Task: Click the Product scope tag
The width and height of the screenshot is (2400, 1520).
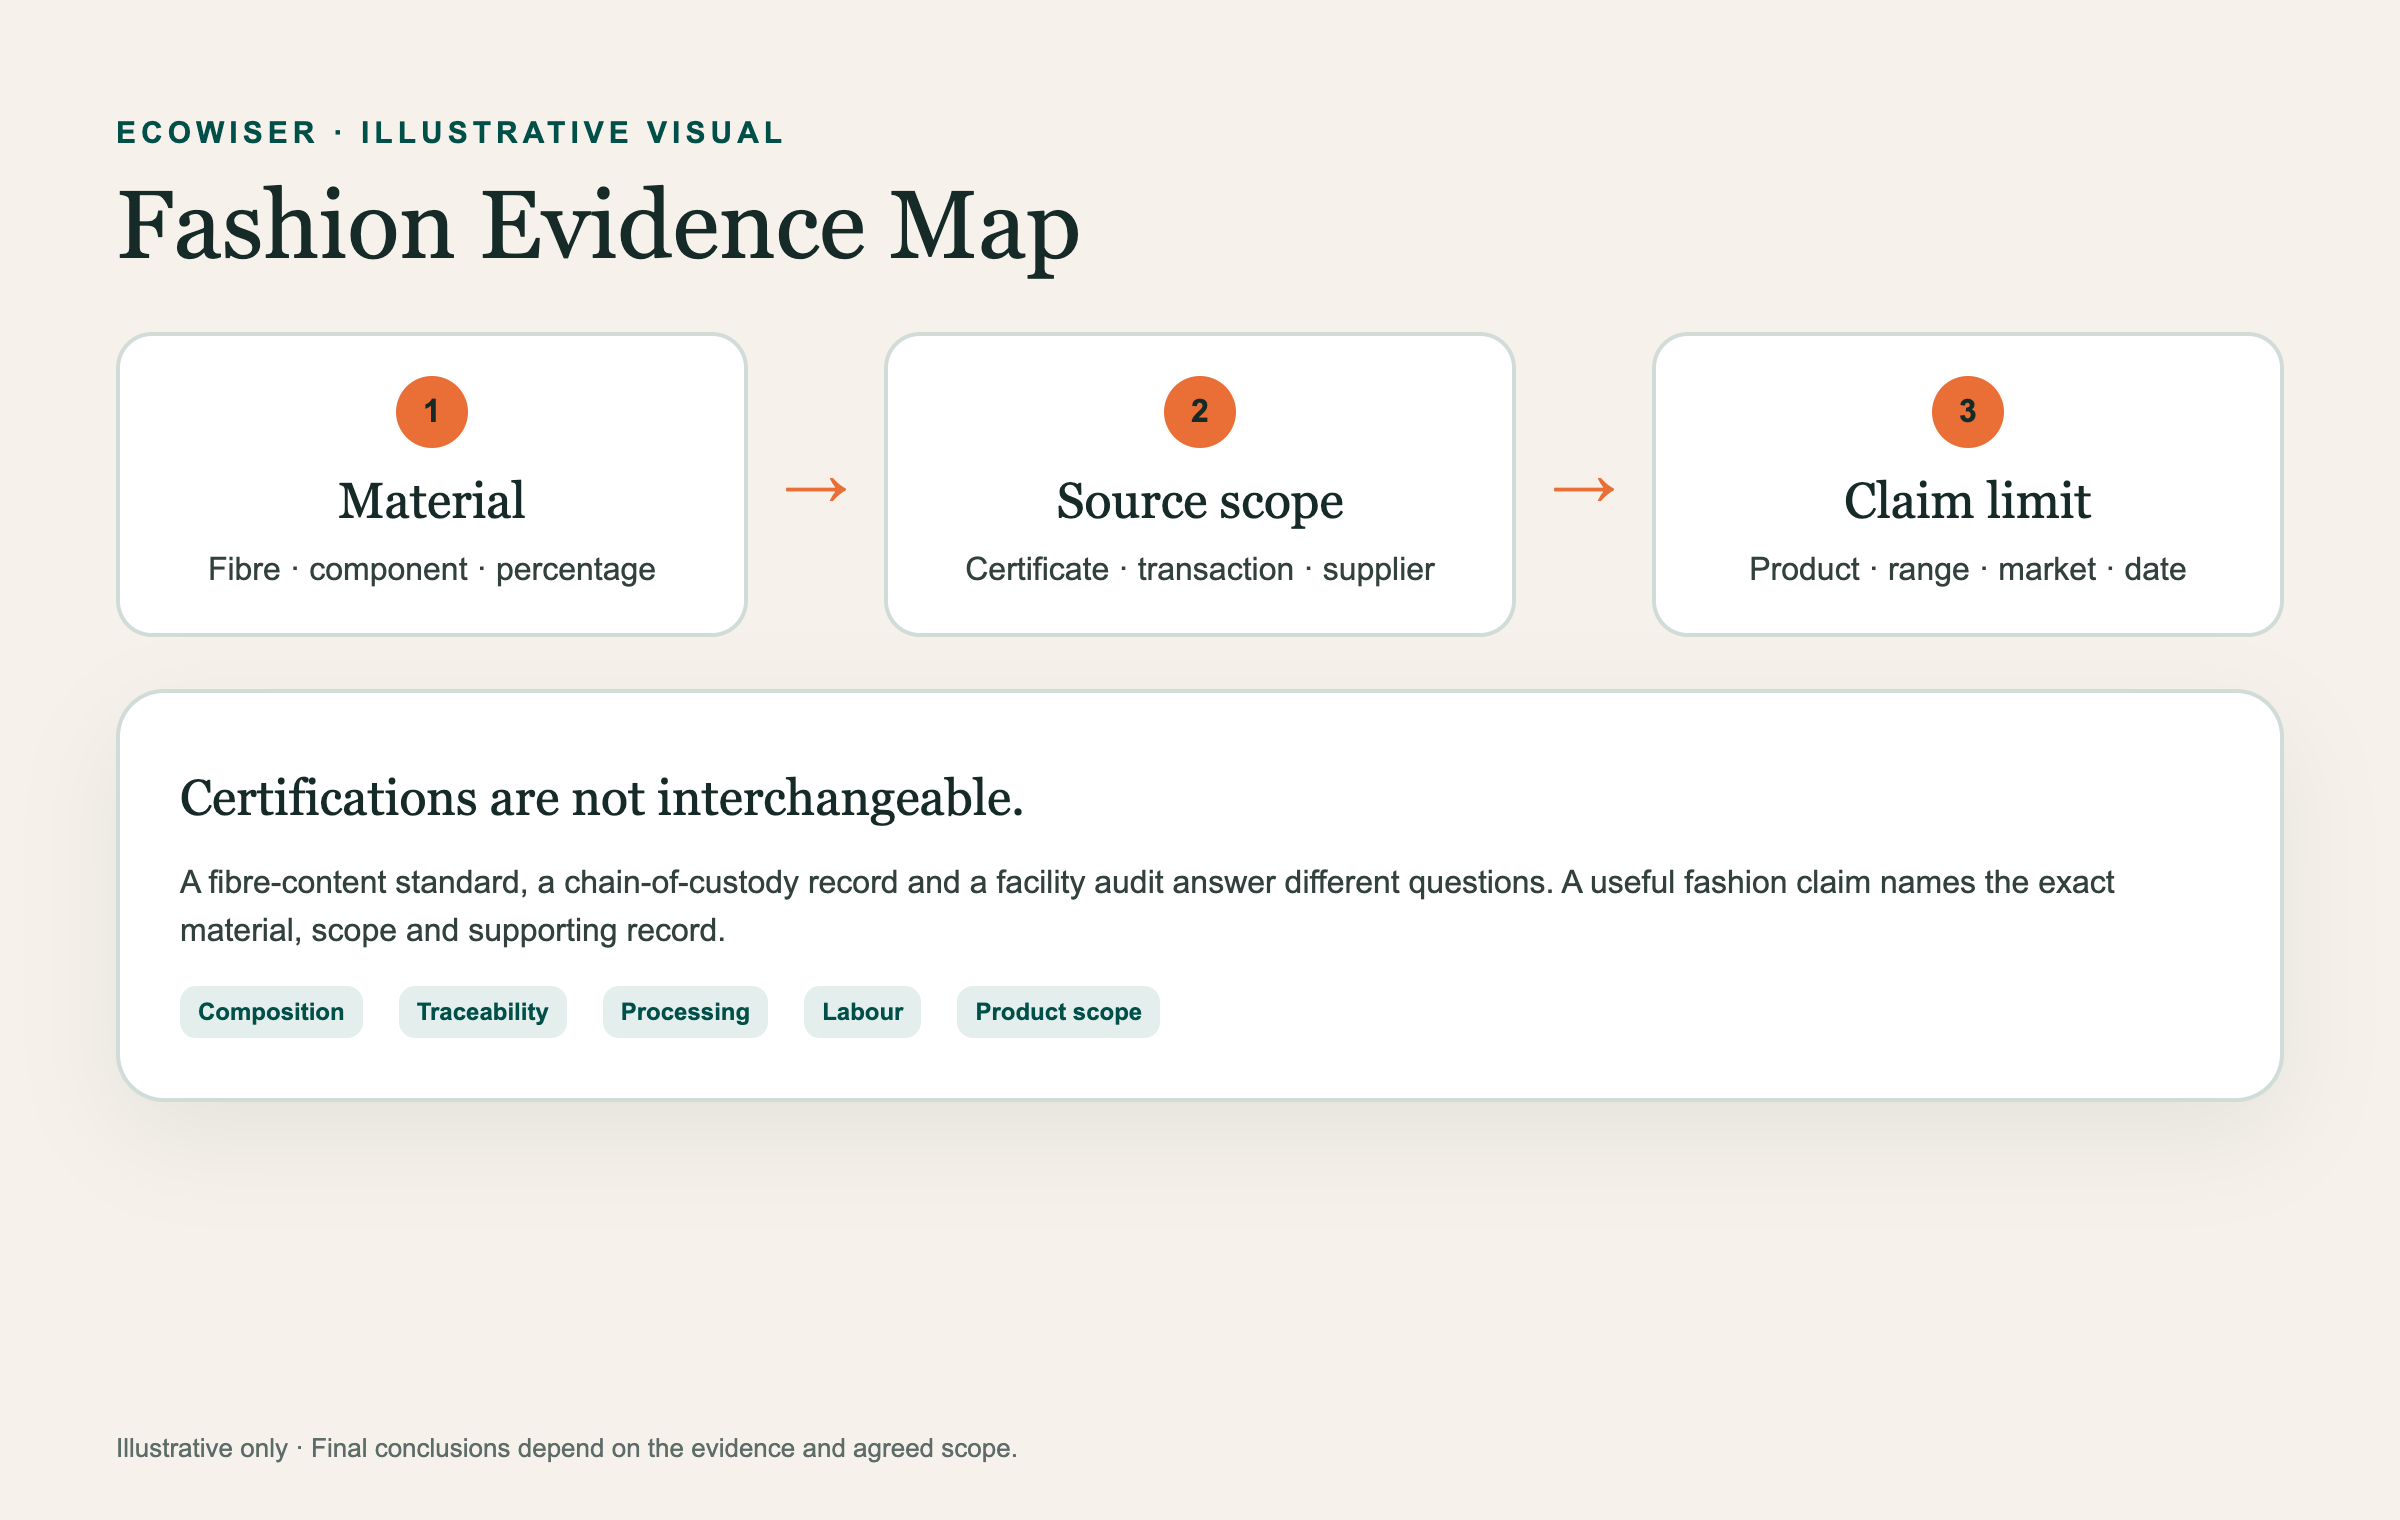Action: tap(1058, 1012)
